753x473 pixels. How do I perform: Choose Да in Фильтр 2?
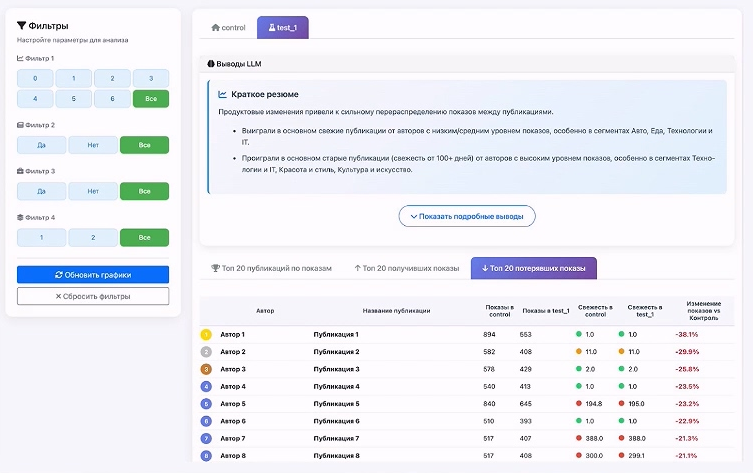(x=42, y=145)
